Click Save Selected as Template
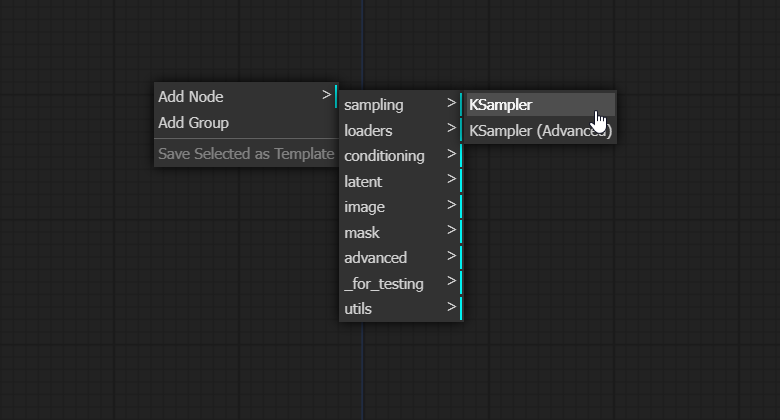Viewport: 780px width, 420px height. [246, 154]
